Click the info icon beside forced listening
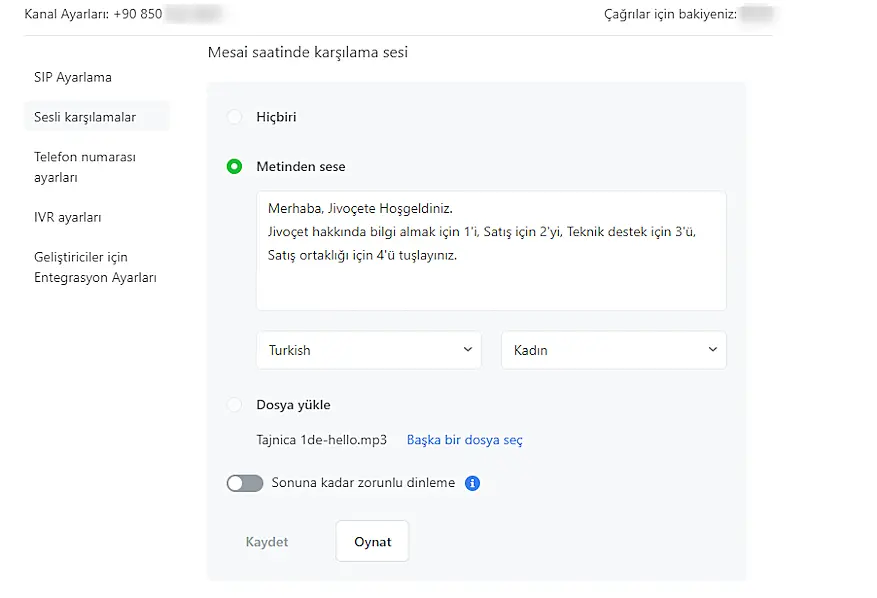The width and height of the screenshot is (877, 598). pos(473,484)
